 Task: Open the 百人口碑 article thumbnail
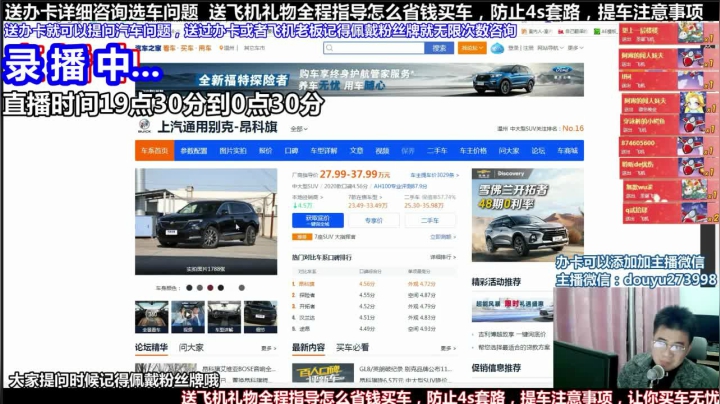(323, 373)
